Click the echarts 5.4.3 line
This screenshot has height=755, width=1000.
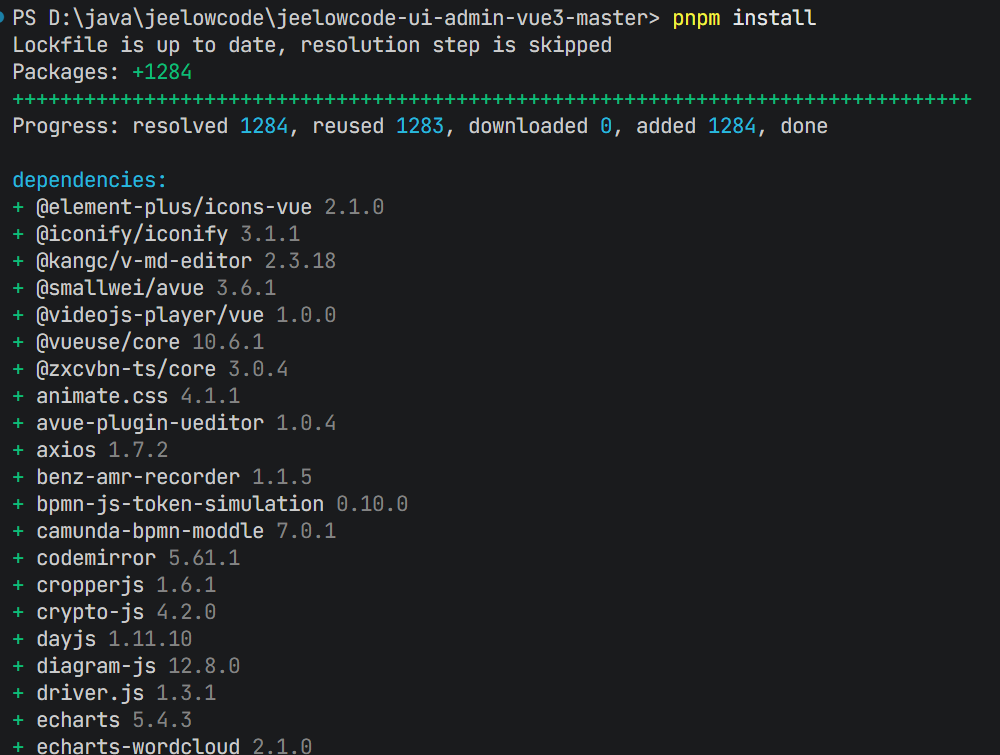pyautogui.click(x=114, y=720)
